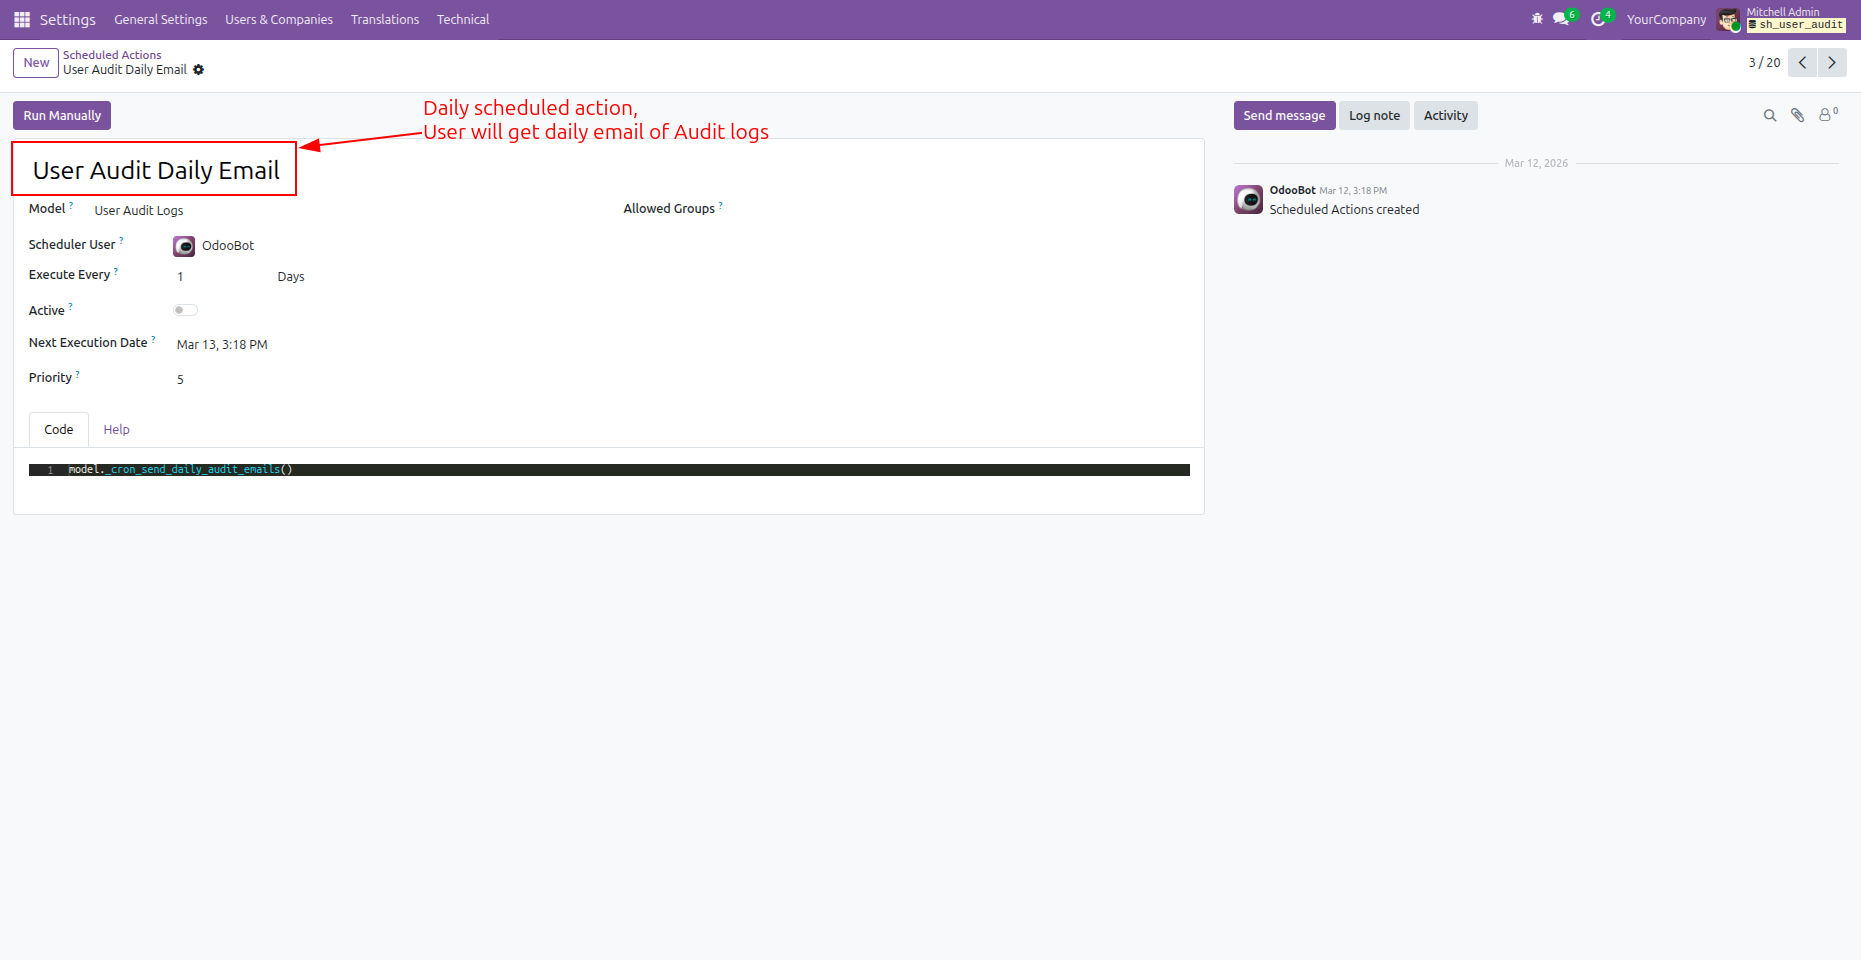1861x960 pixels.
Task: Open the YourCompany company switcher
Action: point(1666,20)
